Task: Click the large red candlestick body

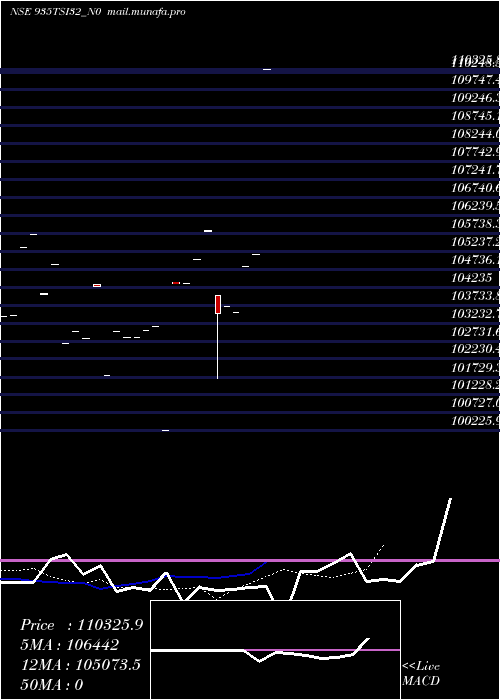Action: click(218, 304)
